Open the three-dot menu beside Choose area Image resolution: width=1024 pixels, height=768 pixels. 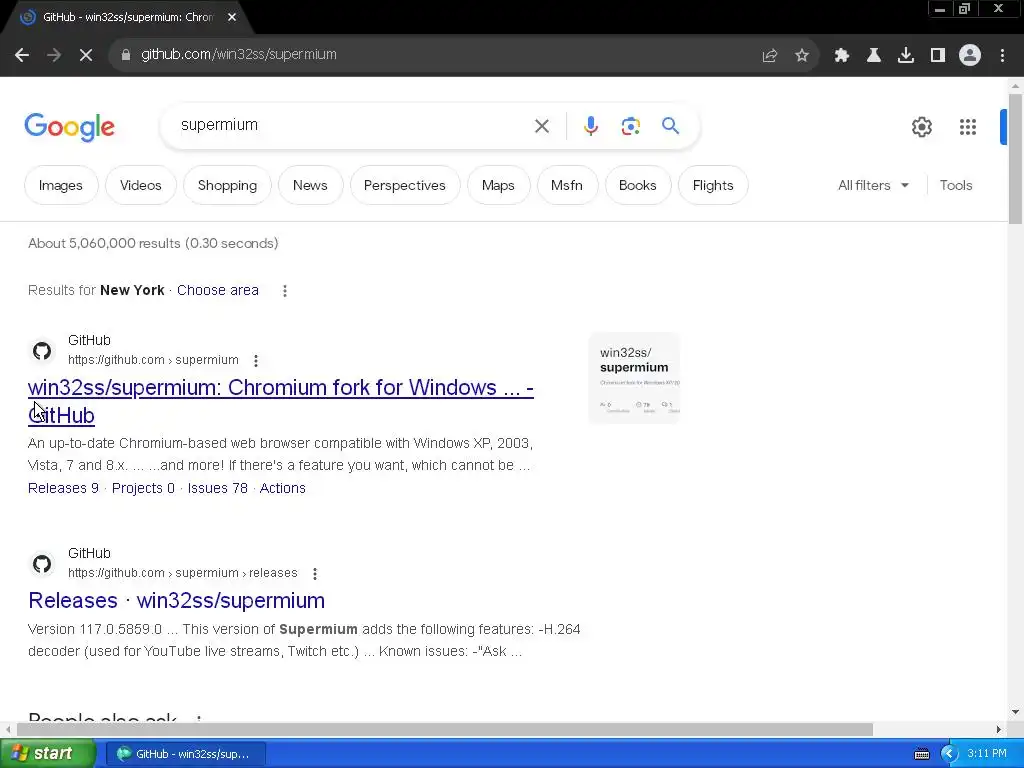click(285, 291)
